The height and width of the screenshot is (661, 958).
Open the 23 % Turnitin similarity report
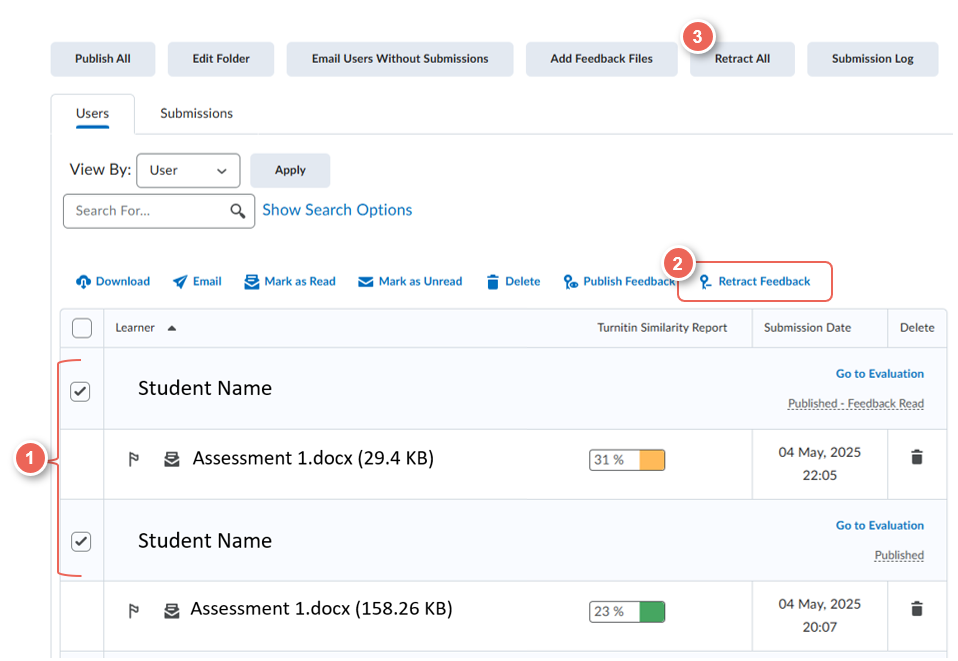pyautogui.click(x=627, y=612)
